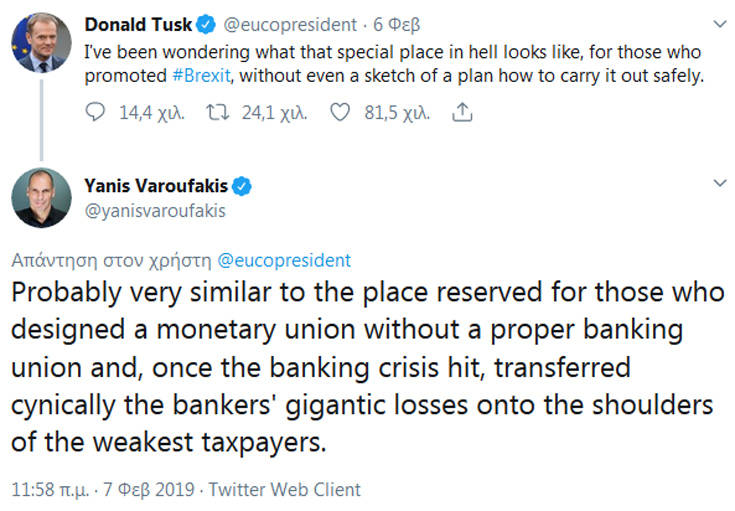Open Yanis Varoufakis's profile picture

[41, 198]
